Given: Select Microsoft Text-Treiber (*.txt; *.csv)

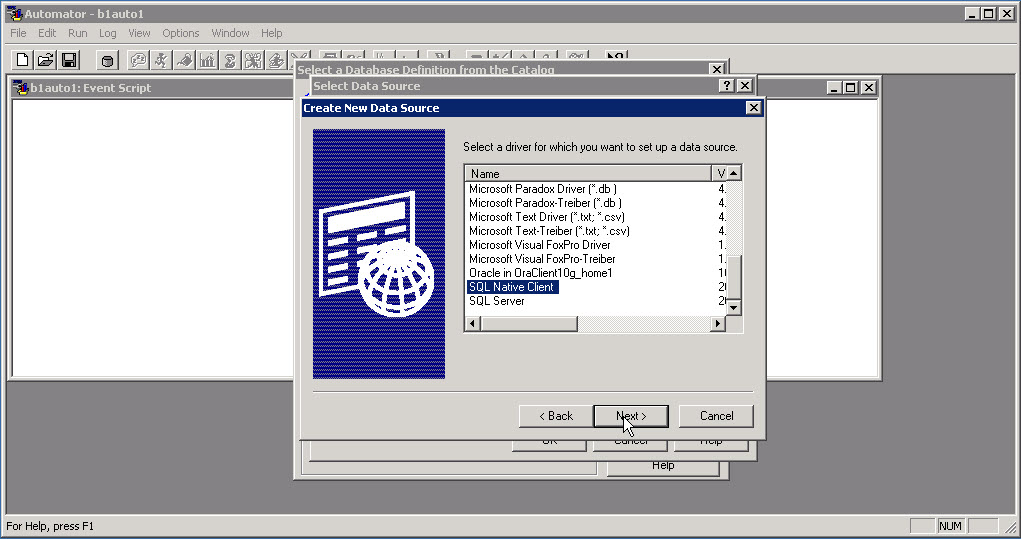Looking at the screenshot, I should (x=549, y=231).
